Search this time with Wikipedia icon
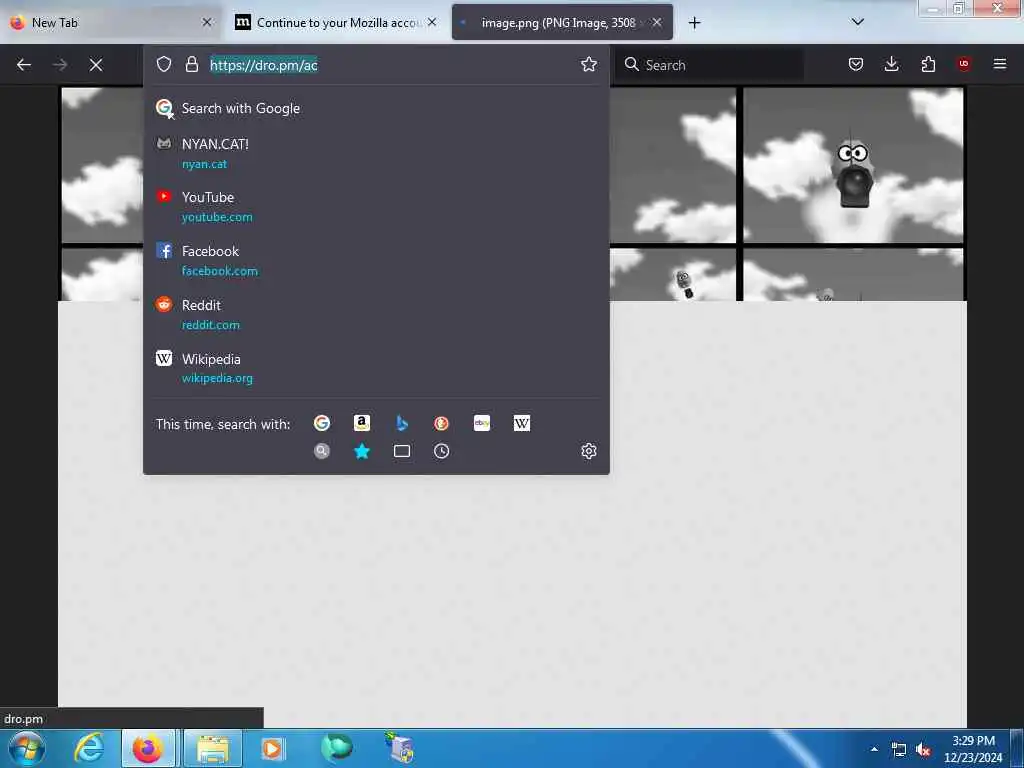The height and width of the screenshot is (768, 1024). tap(522, 423)
